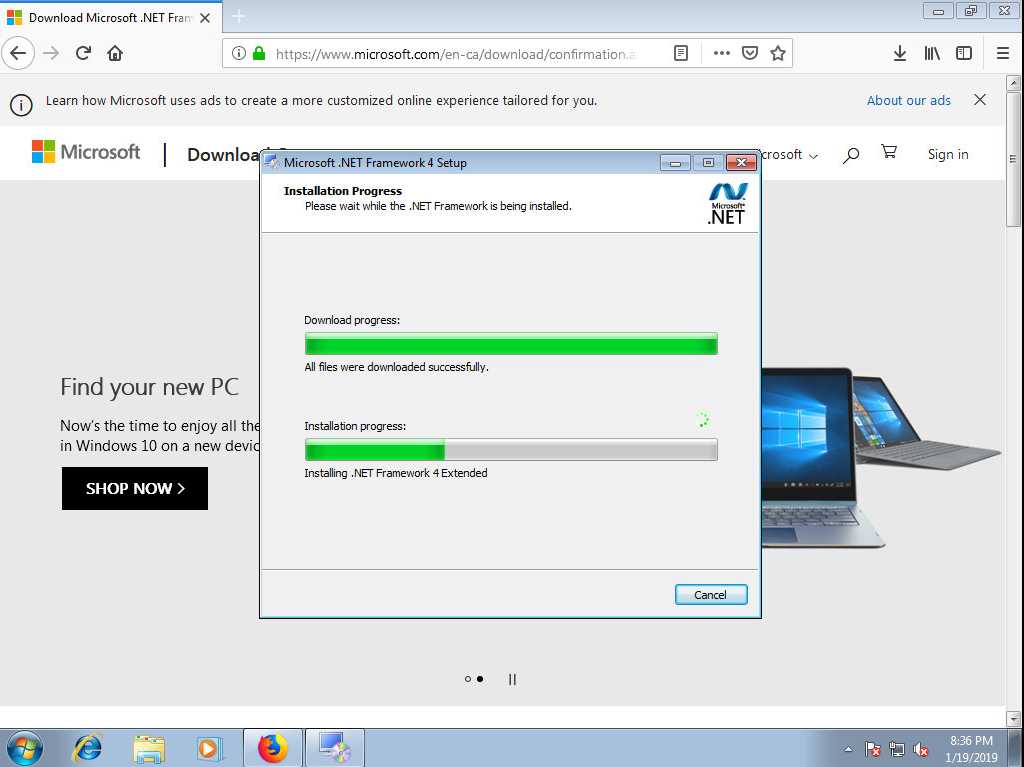
Task: Open network status tray icon
Action: pyautogui.click(x=897, y=749)
